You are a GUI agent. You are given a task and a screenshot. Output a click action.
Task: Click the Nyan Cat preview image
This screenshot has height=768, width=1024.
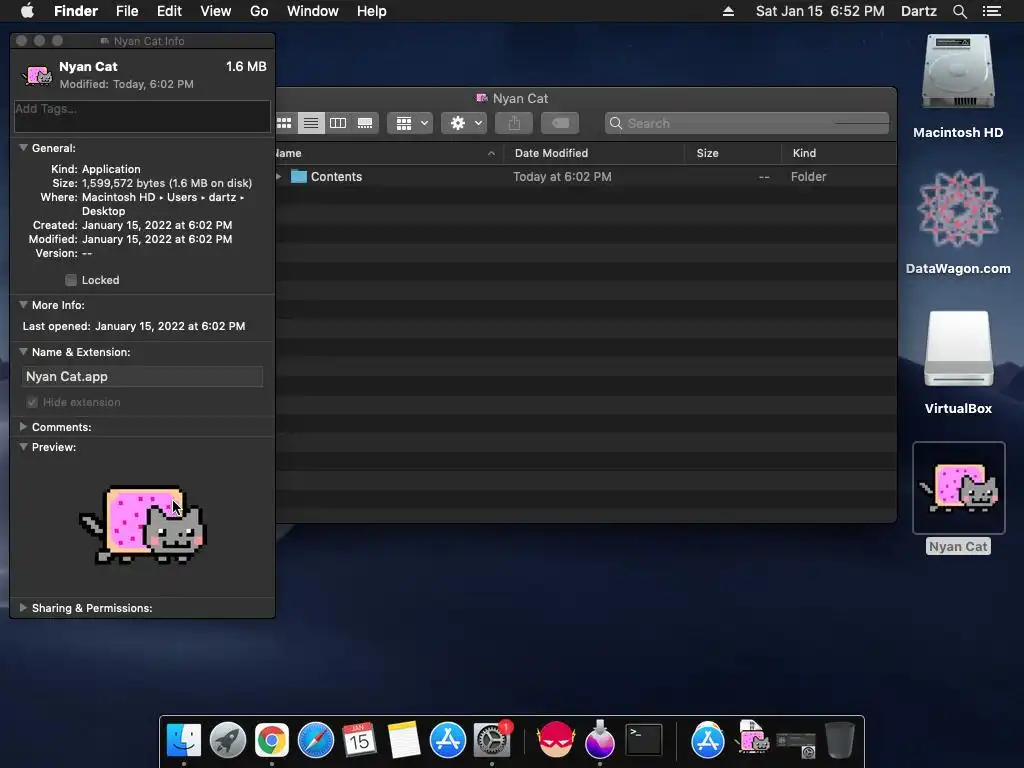[x=142, y=525]
